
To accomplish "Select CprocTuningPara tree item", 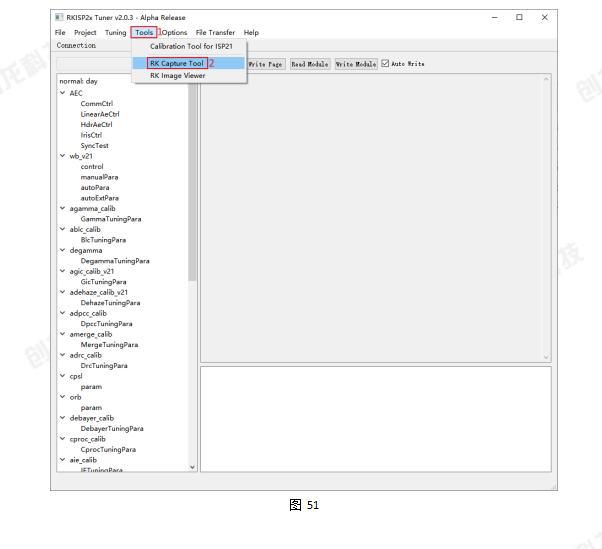I will tap(108, 449).
